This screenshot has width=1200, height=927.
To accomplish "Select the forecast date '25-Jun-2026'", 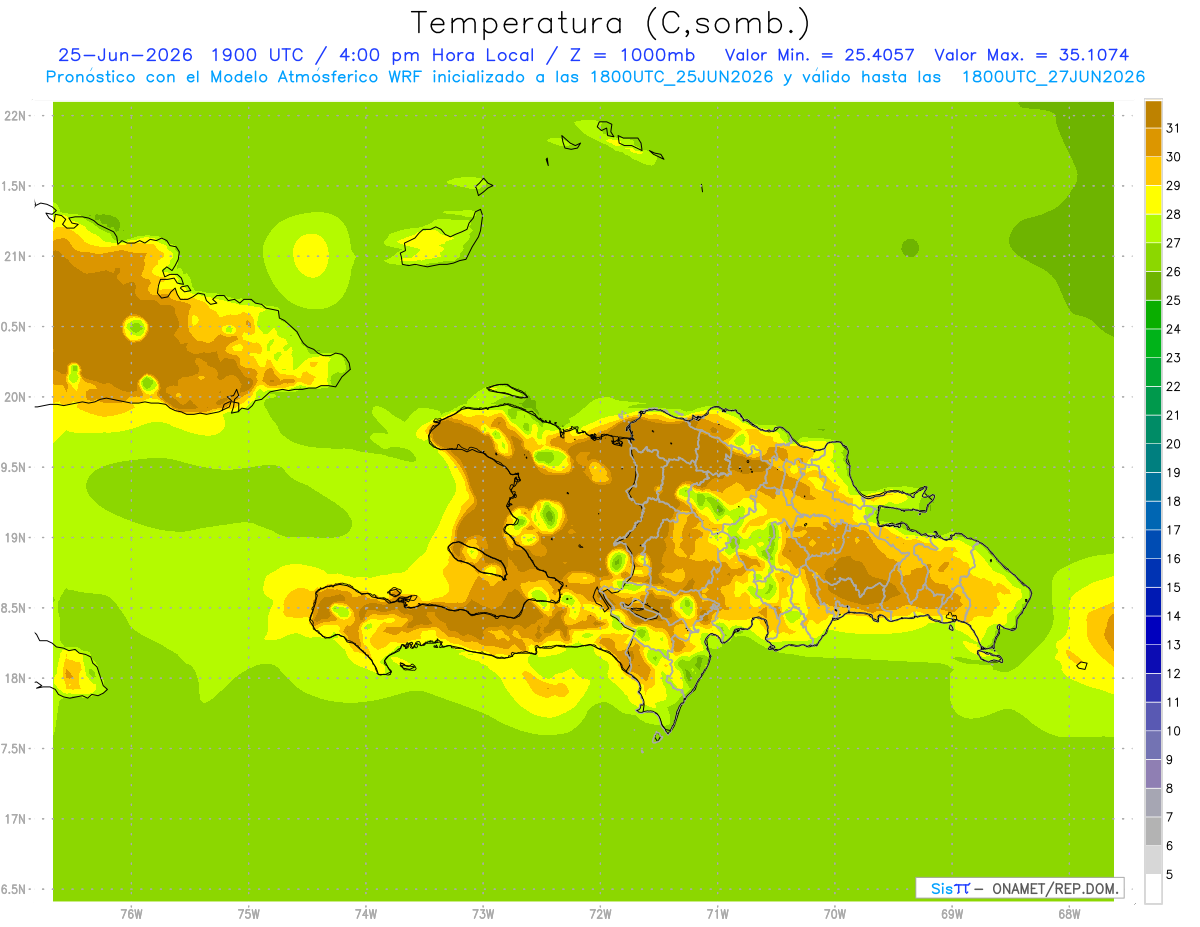I will (126, 55).
